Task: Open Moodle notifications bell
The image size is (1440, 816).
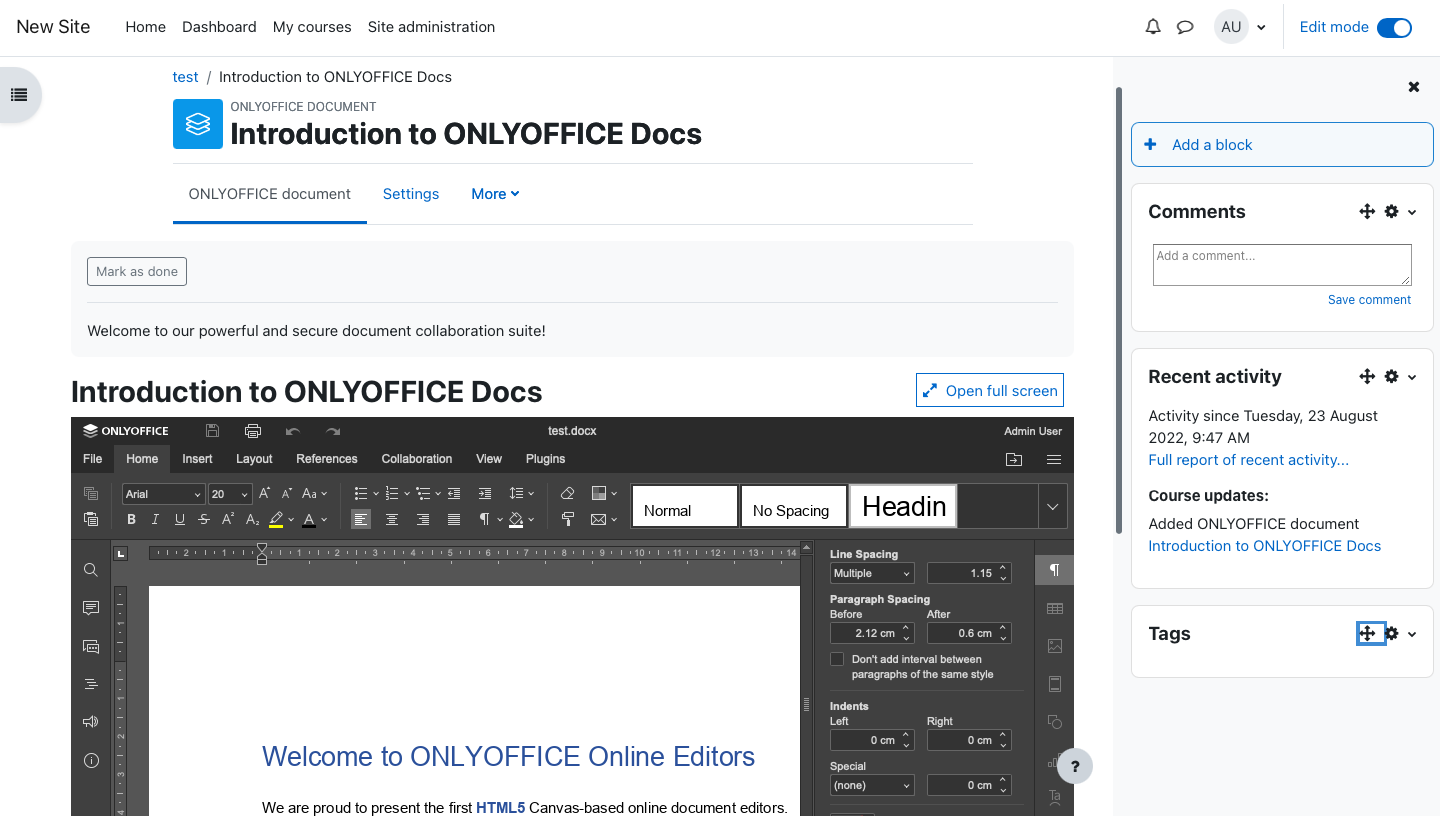Action: (1153, 27)
